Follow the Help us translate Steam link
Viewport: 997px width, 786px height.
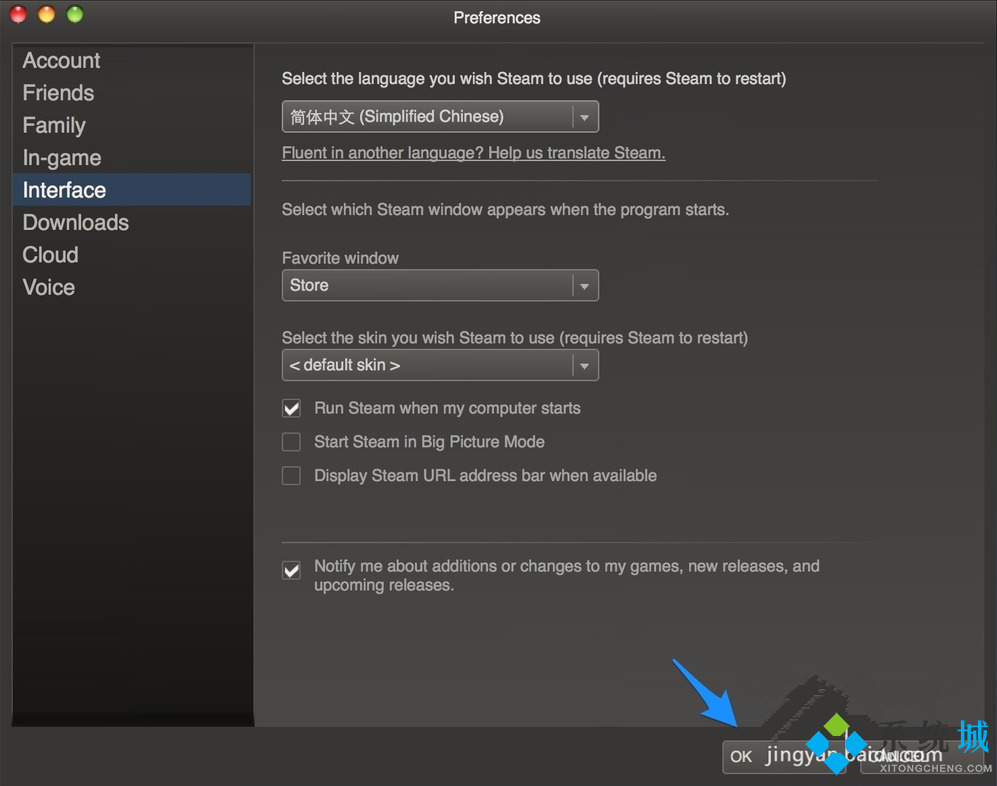click(x=474, y=153)
